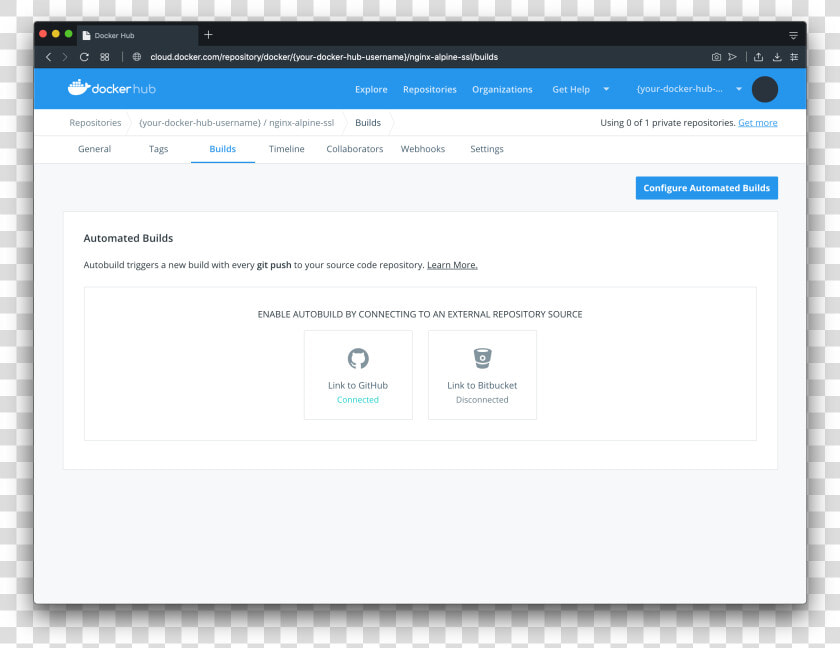Open downloads icon in browser toolbar
840x648 pixels.
[777, 57]
